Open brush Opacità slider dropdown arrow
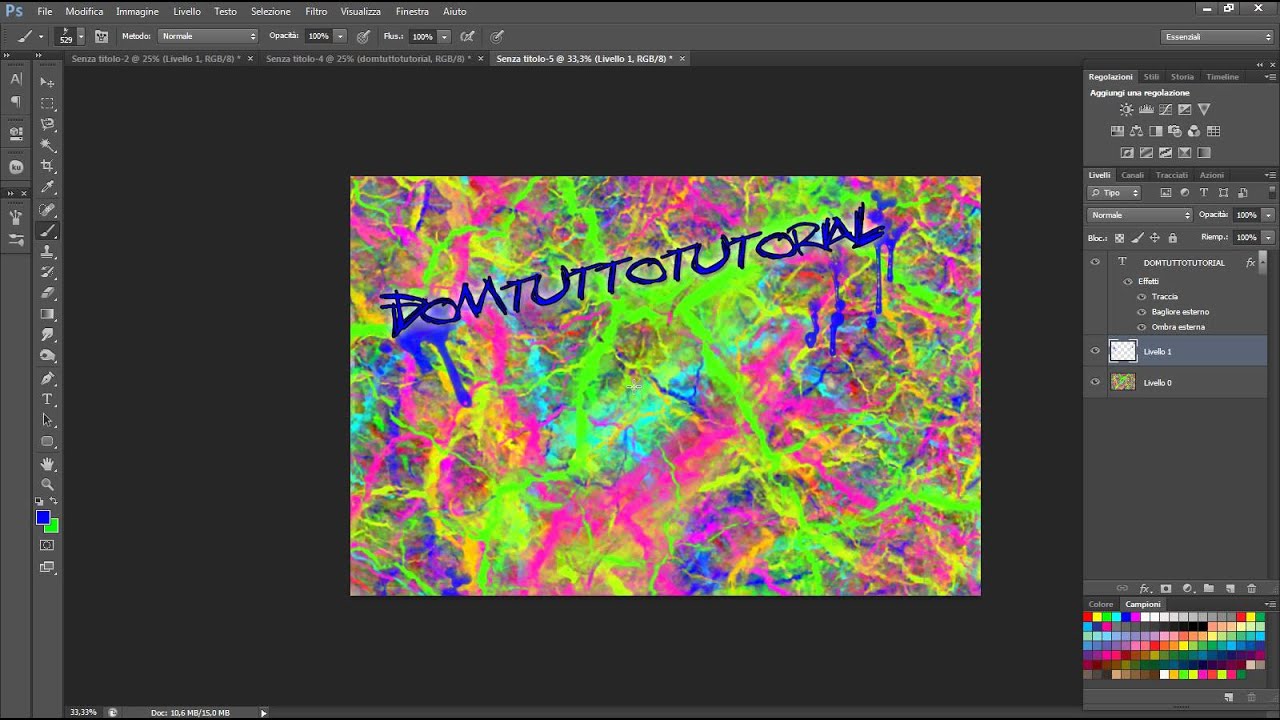 coord(340,36)
